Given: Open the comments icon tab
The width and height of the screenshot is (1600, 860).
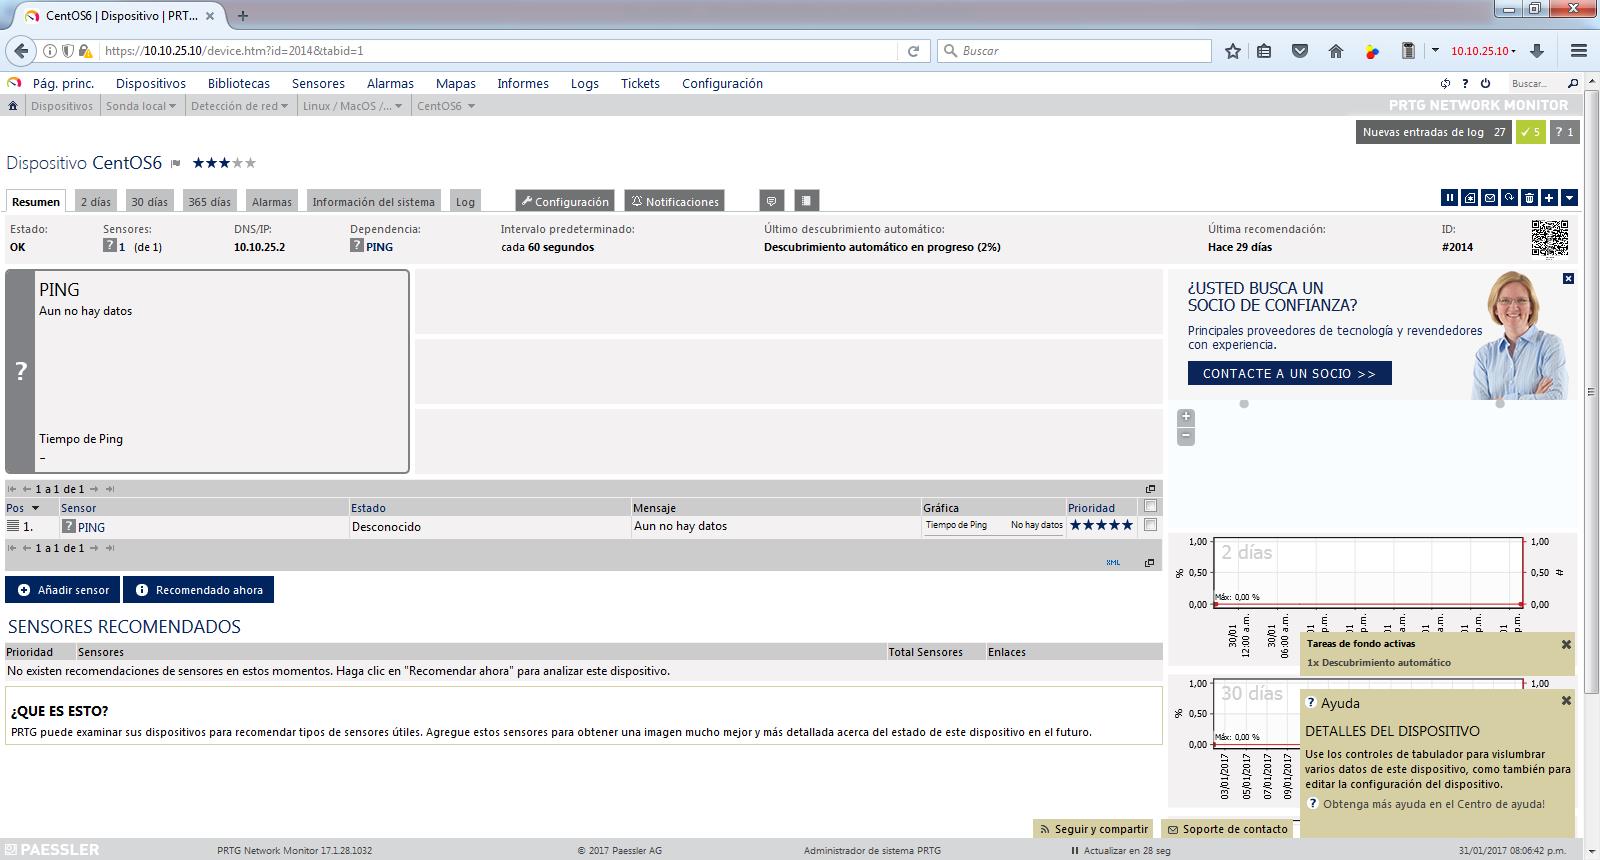Looking at the screenshot, I should tap(771, 201).
